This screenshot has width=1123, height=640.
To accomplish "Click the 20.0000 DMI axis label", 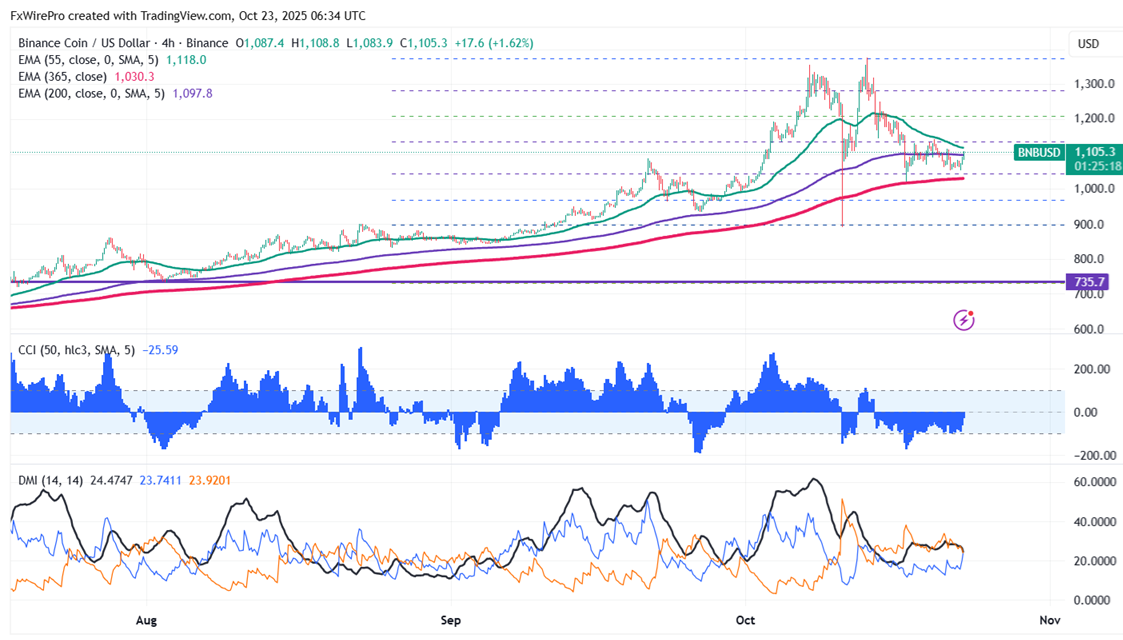I will 1095,561.
